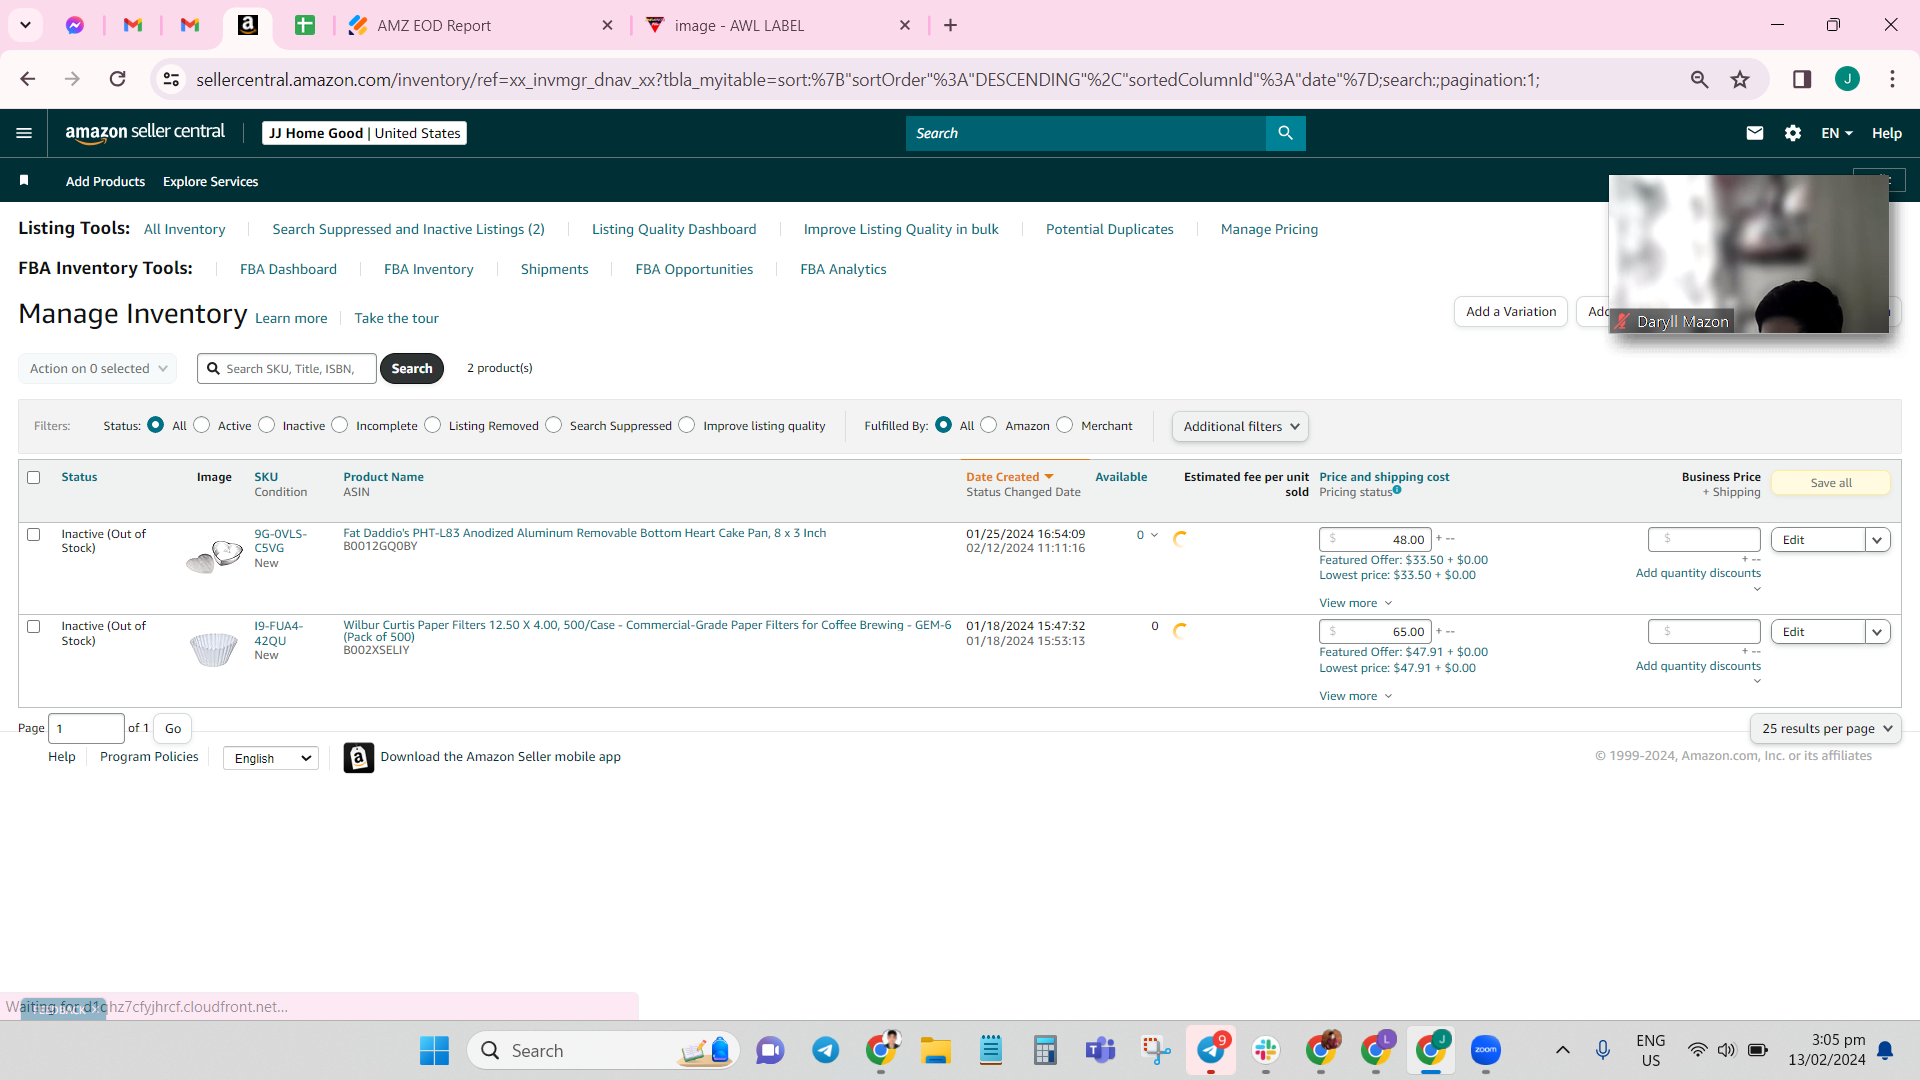The width and height of the screenshot is (1920, 1080).
Task: Open zoom magnifier icon in address bar
Action: coord(1699,79)
